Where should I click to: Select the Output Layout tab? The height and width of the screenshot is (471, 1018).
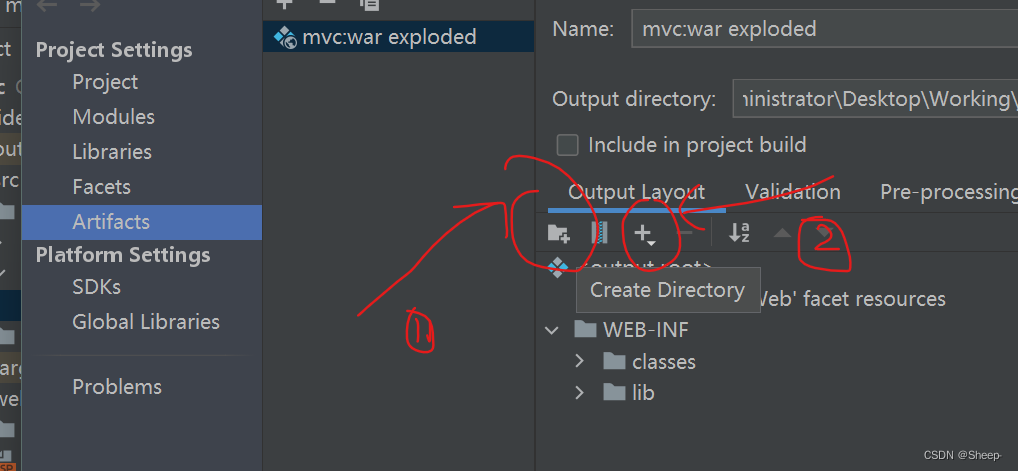coord(636,192)
